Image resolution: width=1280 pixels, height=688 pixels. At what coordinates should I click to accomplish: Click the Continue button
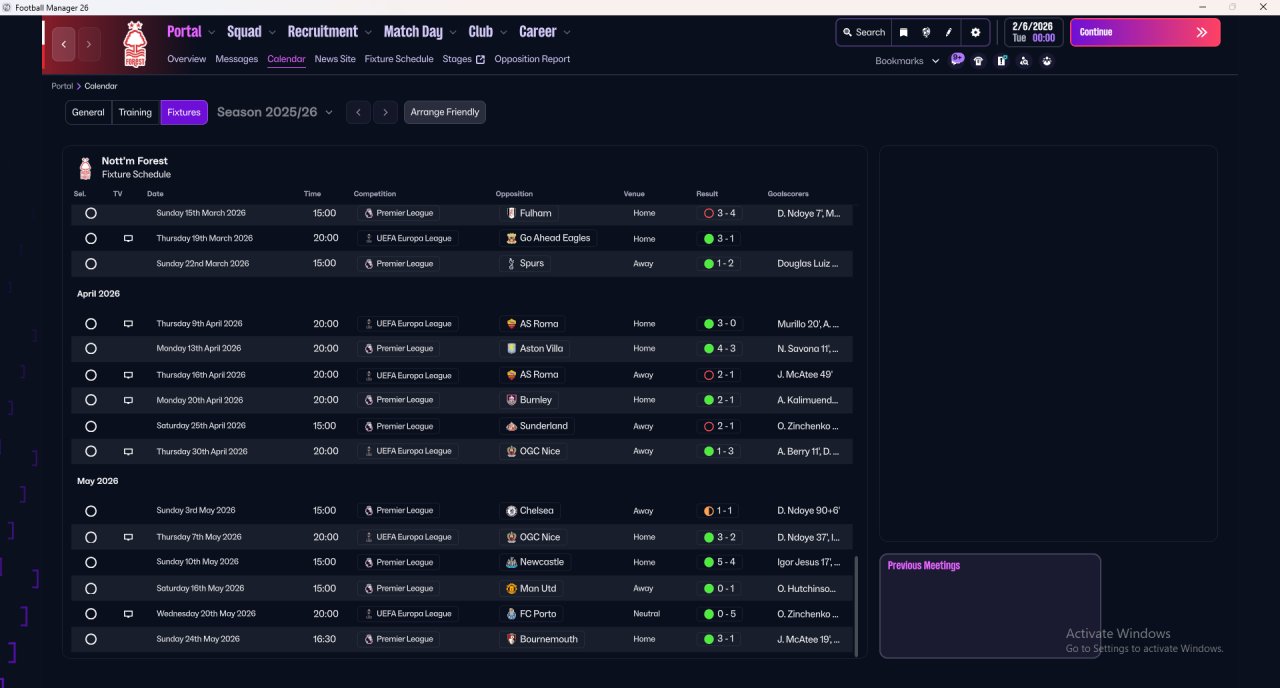tap(1145, 32)
